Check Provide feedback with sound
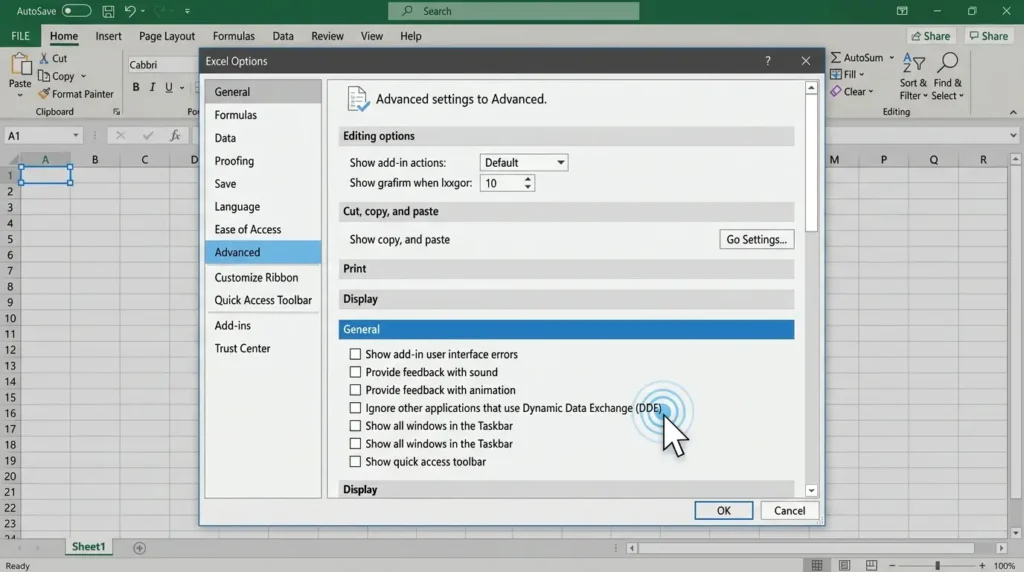1024x572 pixels. 355,372
